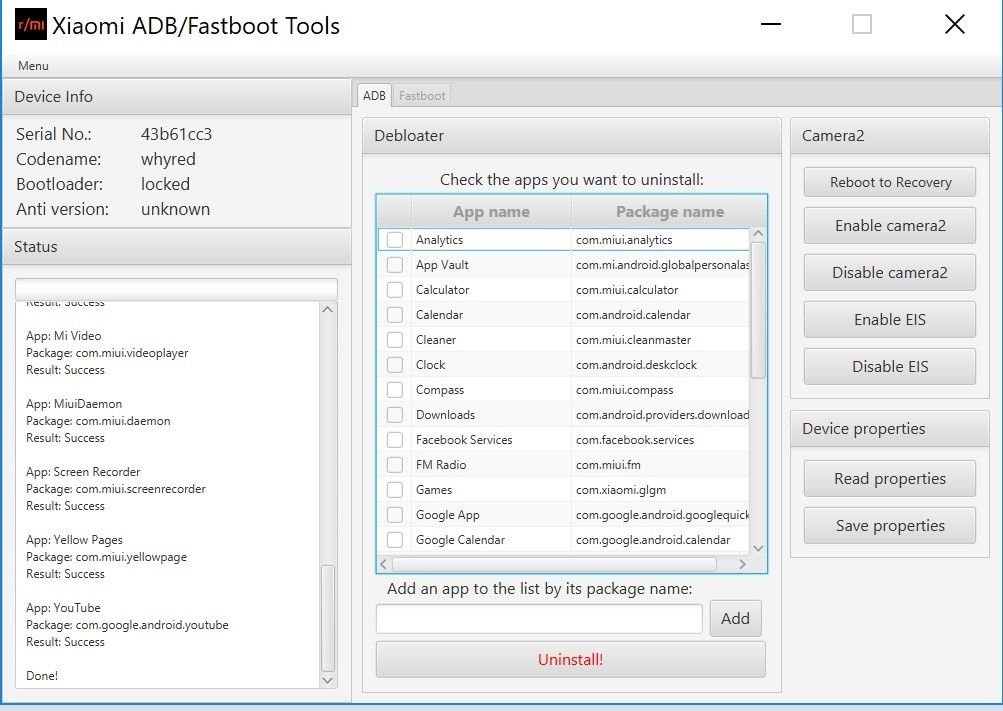
Task: Select com.miui.cleanmaster package cell
Action: 660,340
